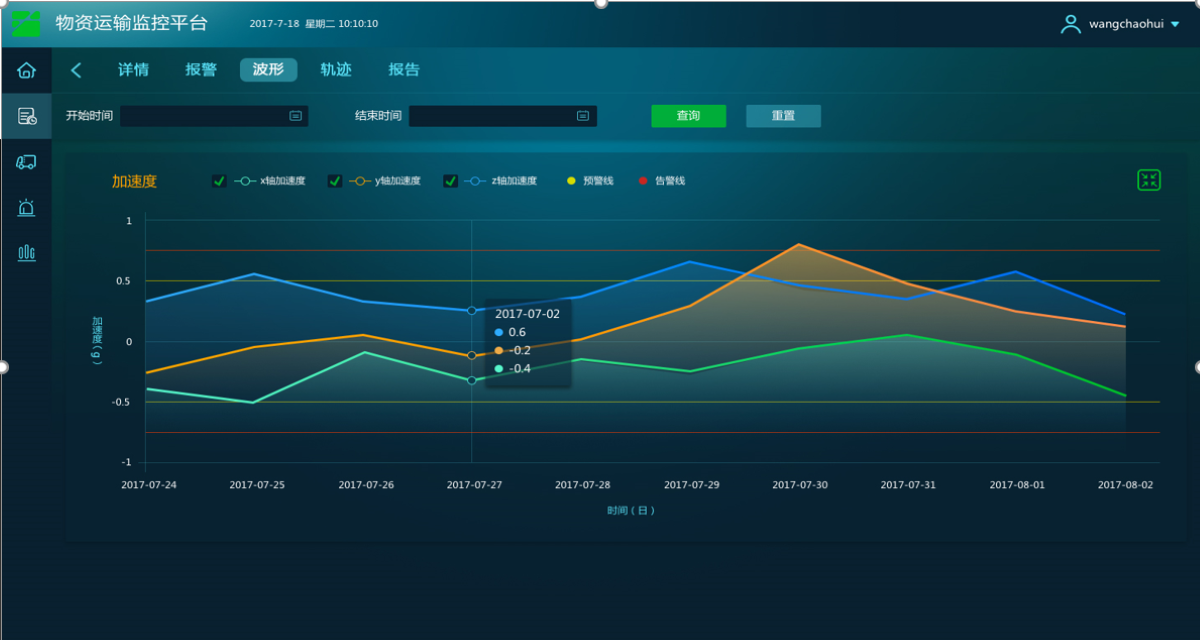Open the 开始时间 calendar picker
The height and width of the screenshot is (640, 1200).
click(x=295, y=116)
